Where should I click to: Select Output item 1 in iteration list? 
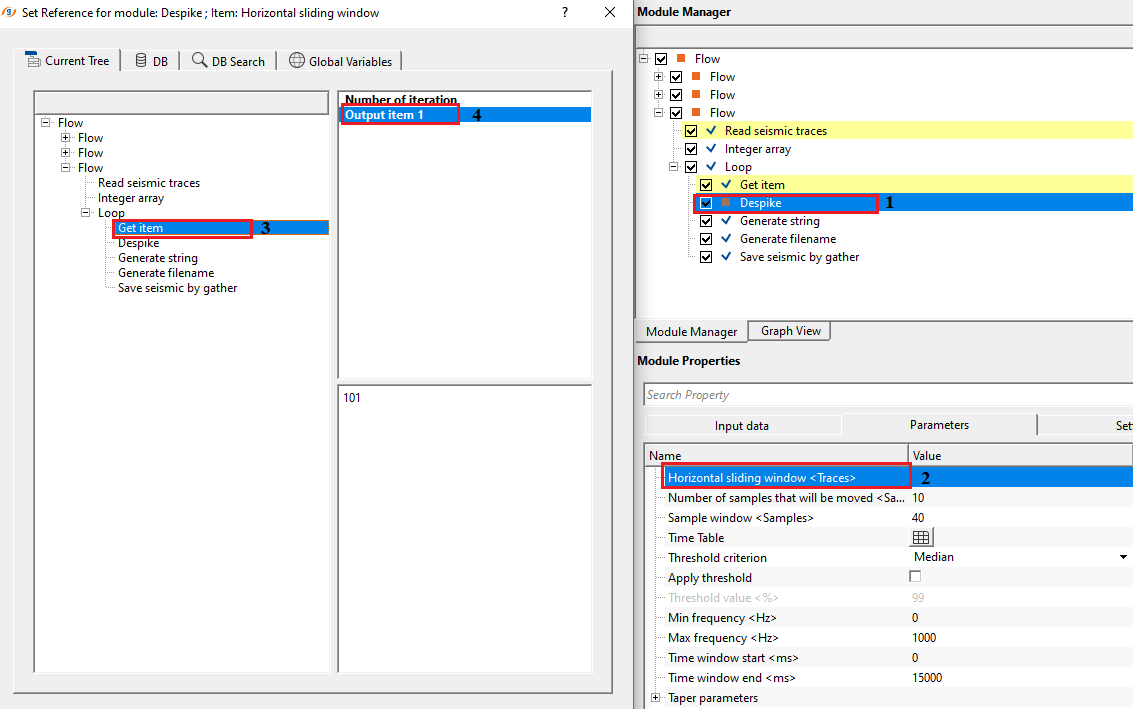(x=385, y=115)
